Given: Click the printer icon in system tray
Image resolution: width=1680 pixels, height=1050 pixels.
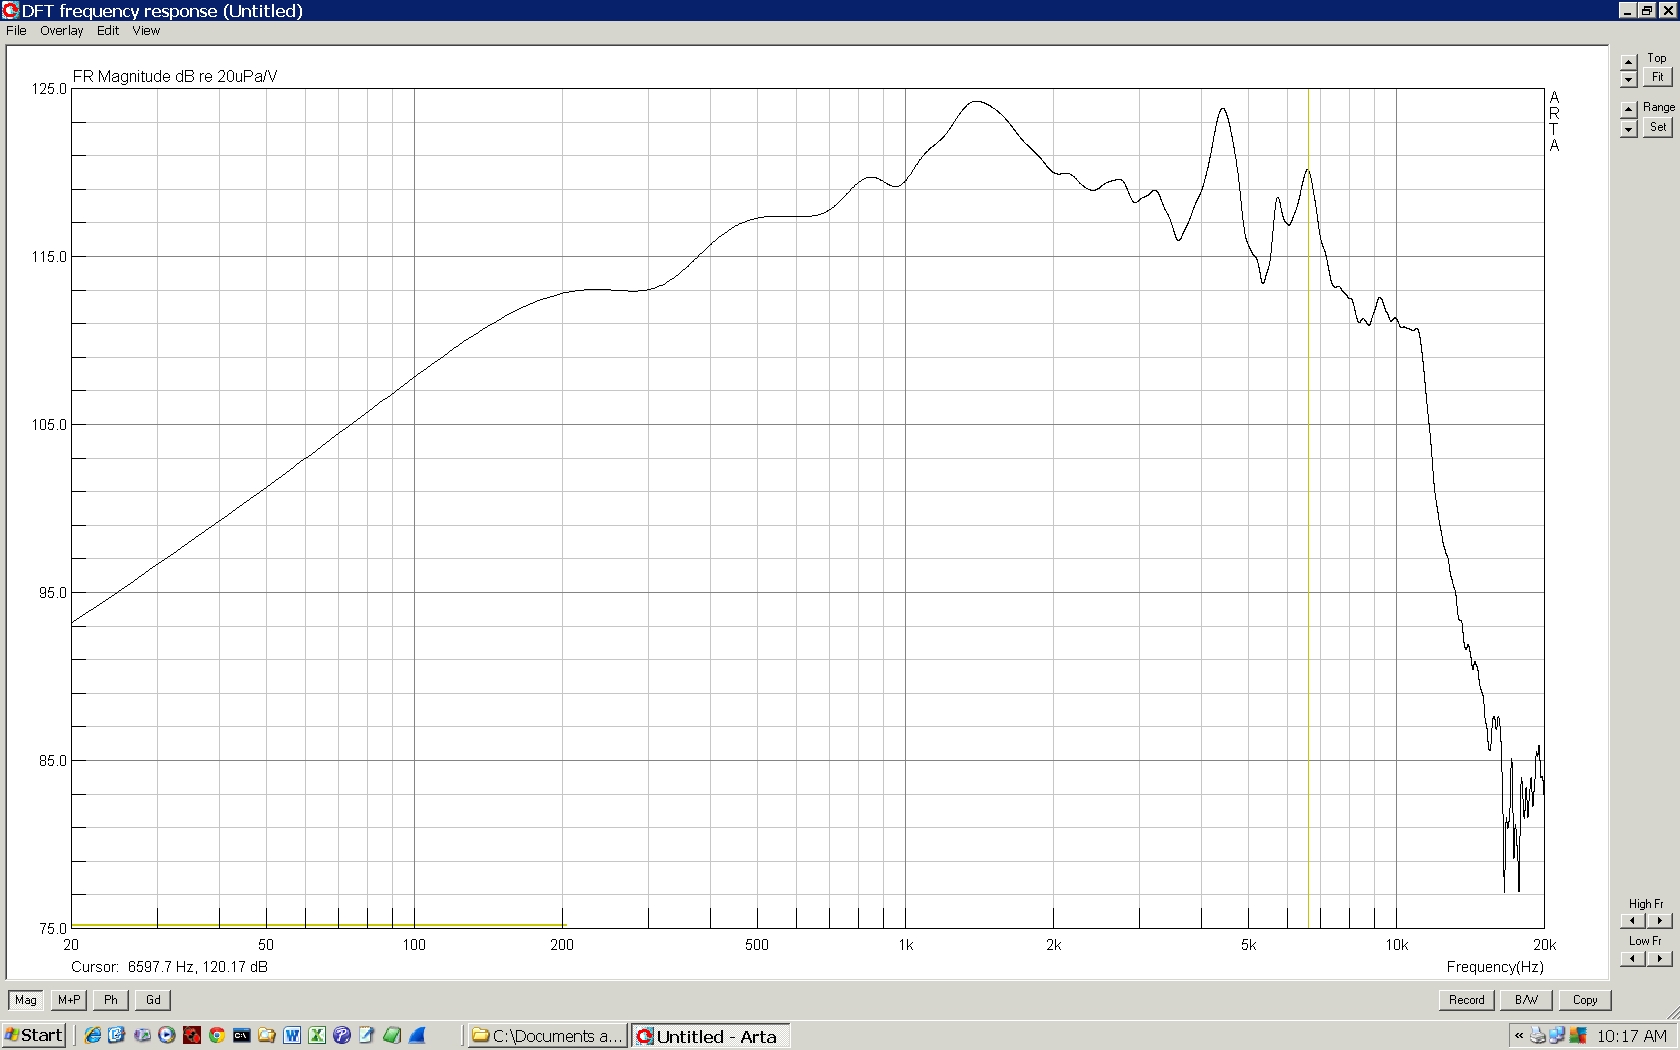Looking at the screenshot, I should (x=1538, y=1036).
